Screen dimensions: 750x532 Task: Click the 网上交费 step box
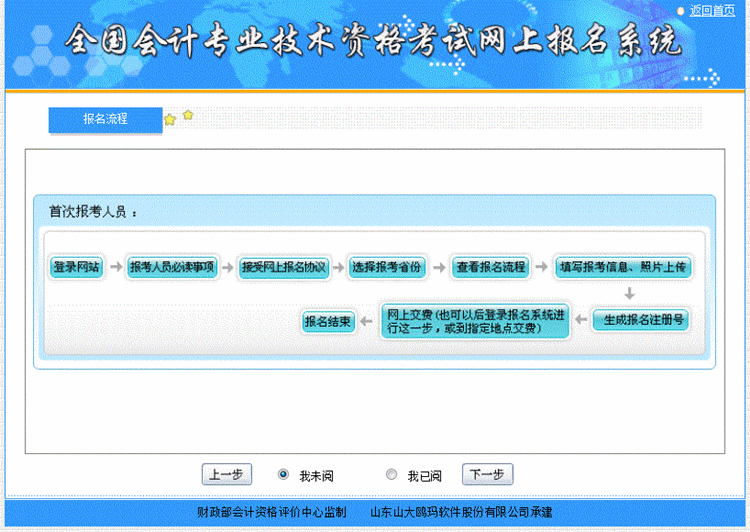[x=474, y=321]
